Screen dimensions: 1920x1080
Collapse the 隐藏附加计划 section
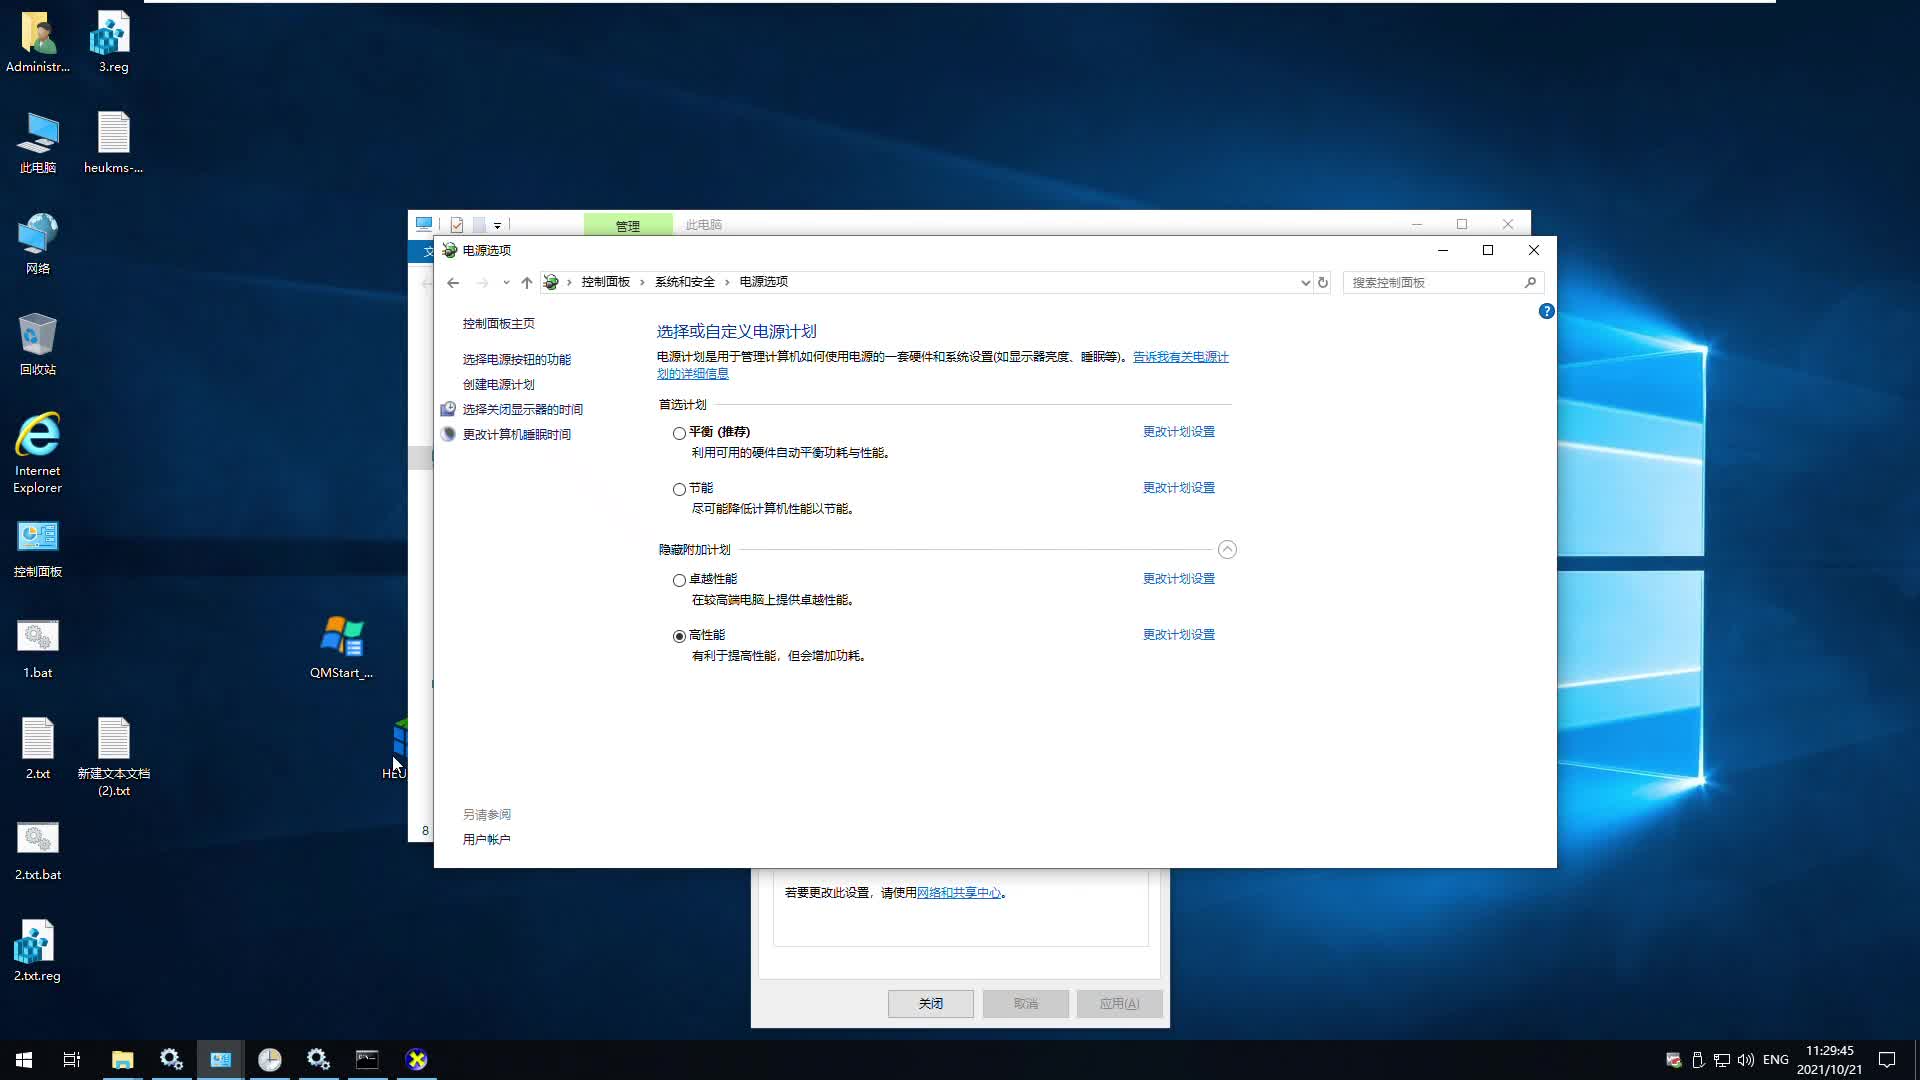tap(1227, 550)
